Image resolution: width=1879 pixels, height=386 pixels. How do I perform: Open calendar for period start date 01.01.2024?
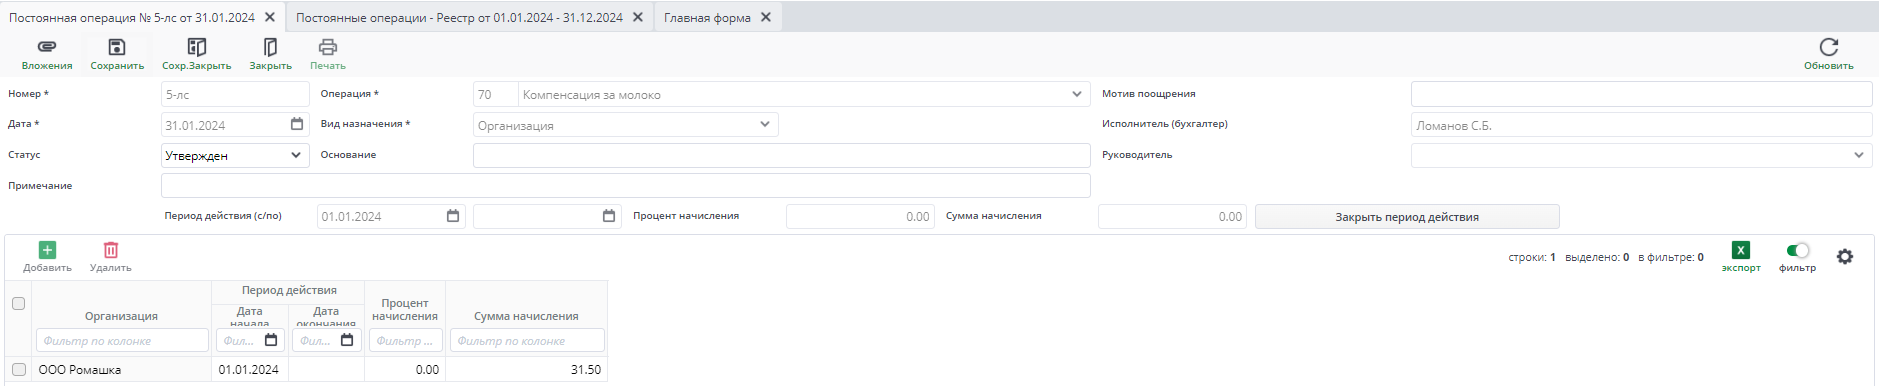[453, 216]
